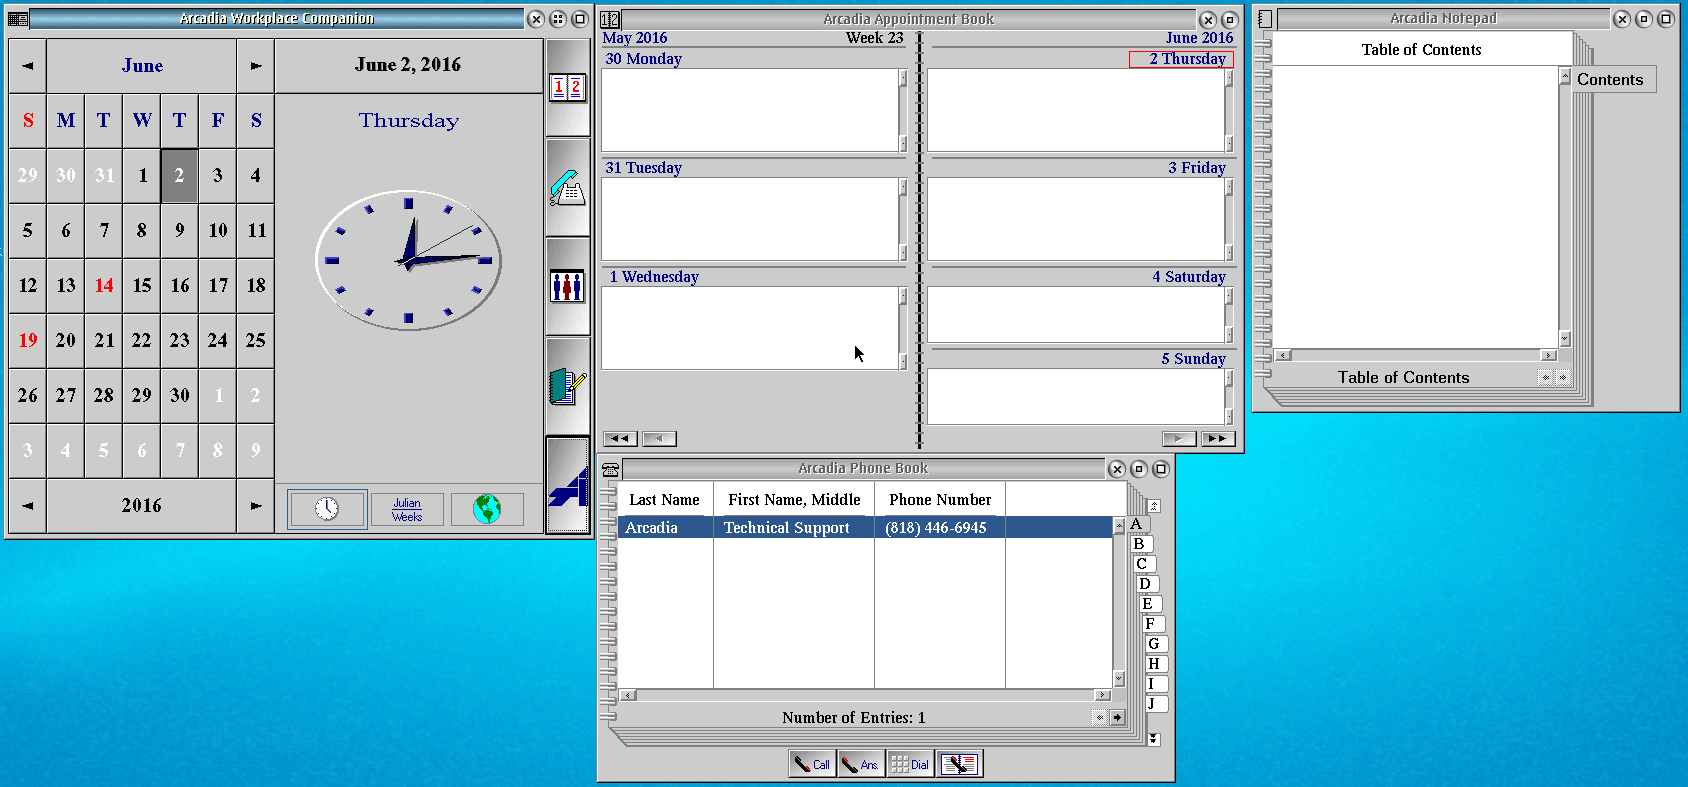Click the globe world time button

pos(487,509)
